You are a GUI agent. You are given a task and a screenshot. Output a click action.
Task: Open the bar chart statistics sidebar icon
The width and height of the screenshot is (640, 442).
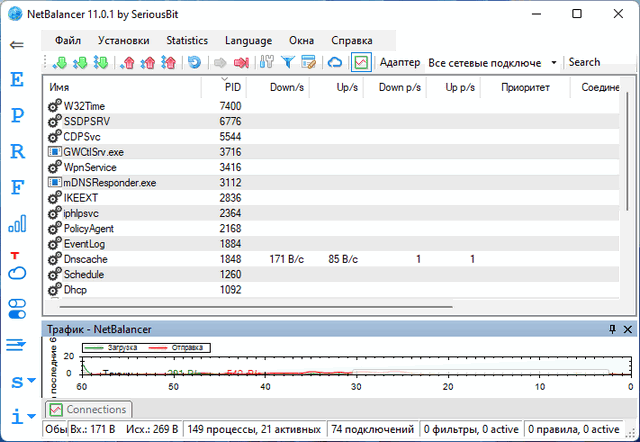pos(16,223)
